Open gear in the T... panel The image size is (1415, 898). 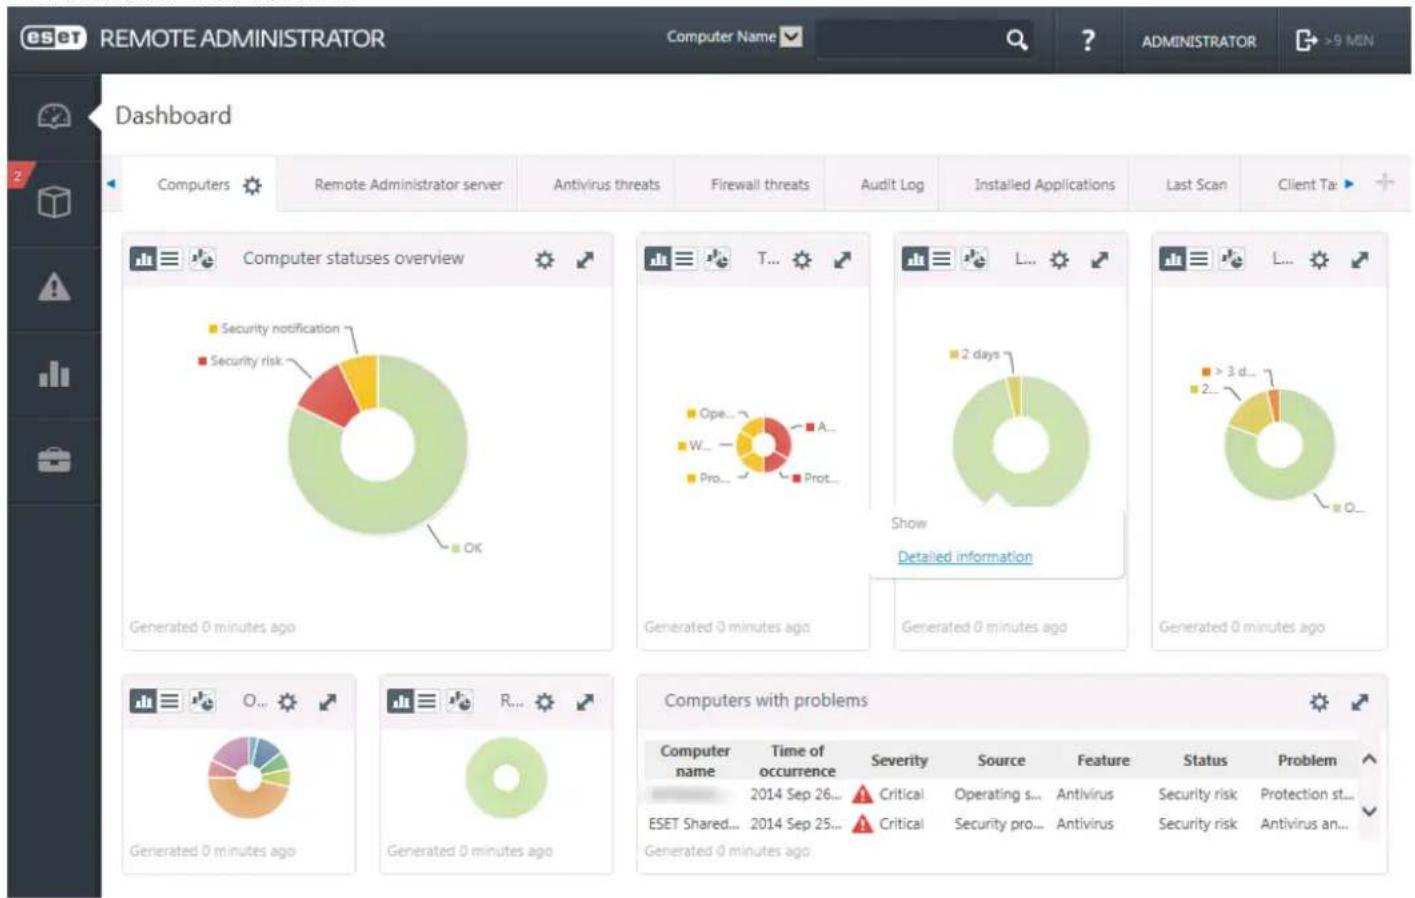[x=802, y=260]
